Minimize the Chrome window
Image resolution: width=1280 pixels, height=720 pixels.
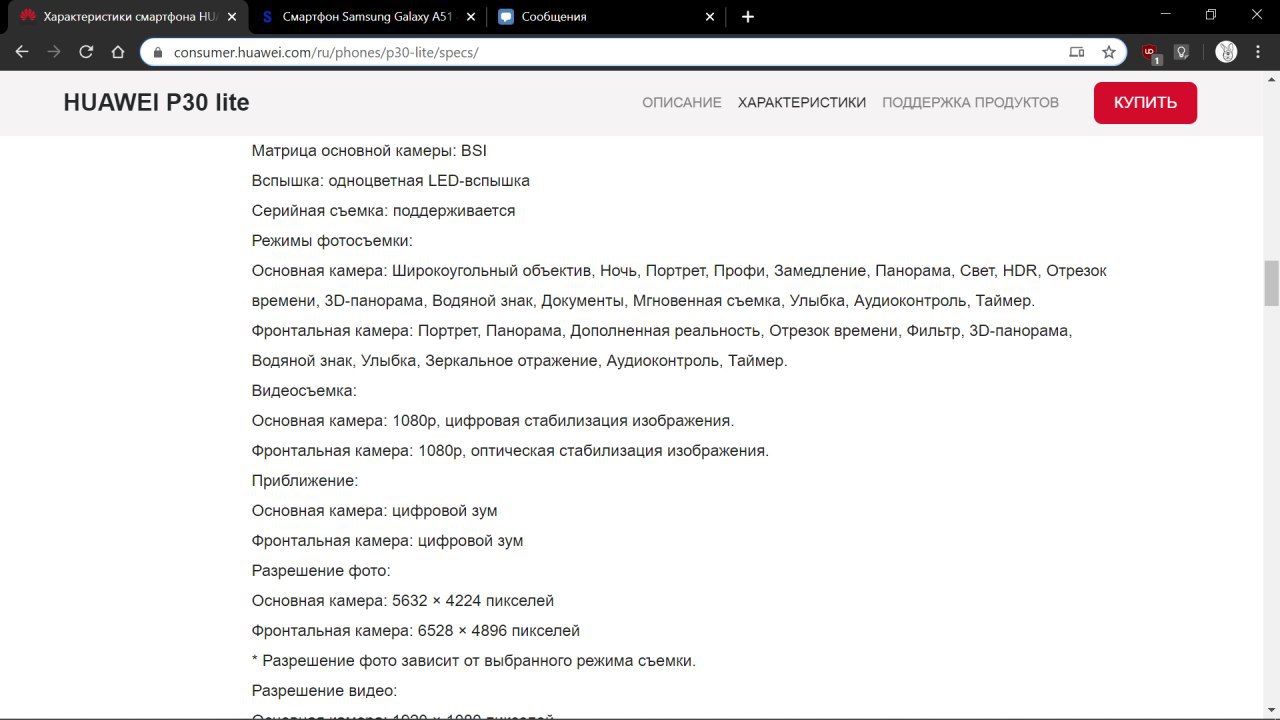click(1166, 15)
